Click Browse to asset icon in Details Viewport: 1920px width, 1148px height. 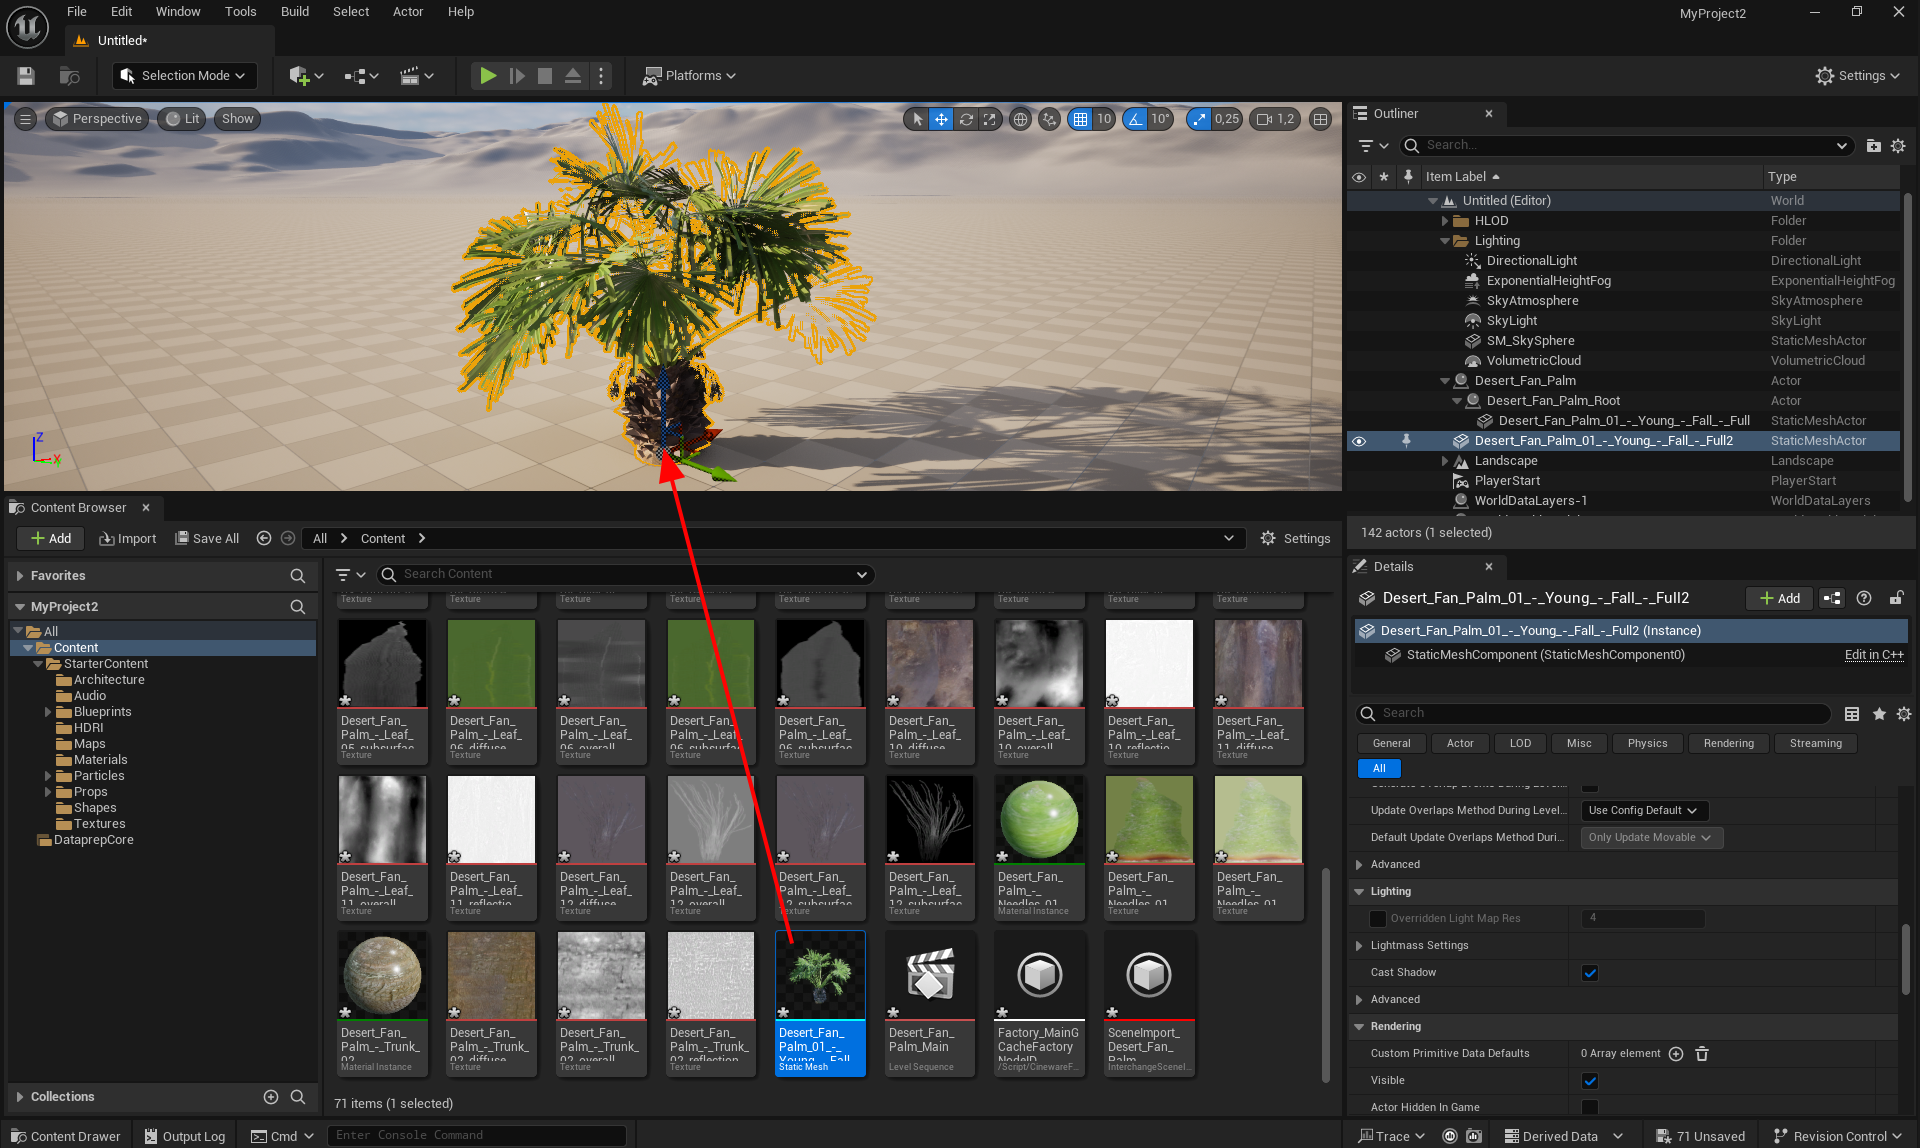click(x=1831, y=598)
